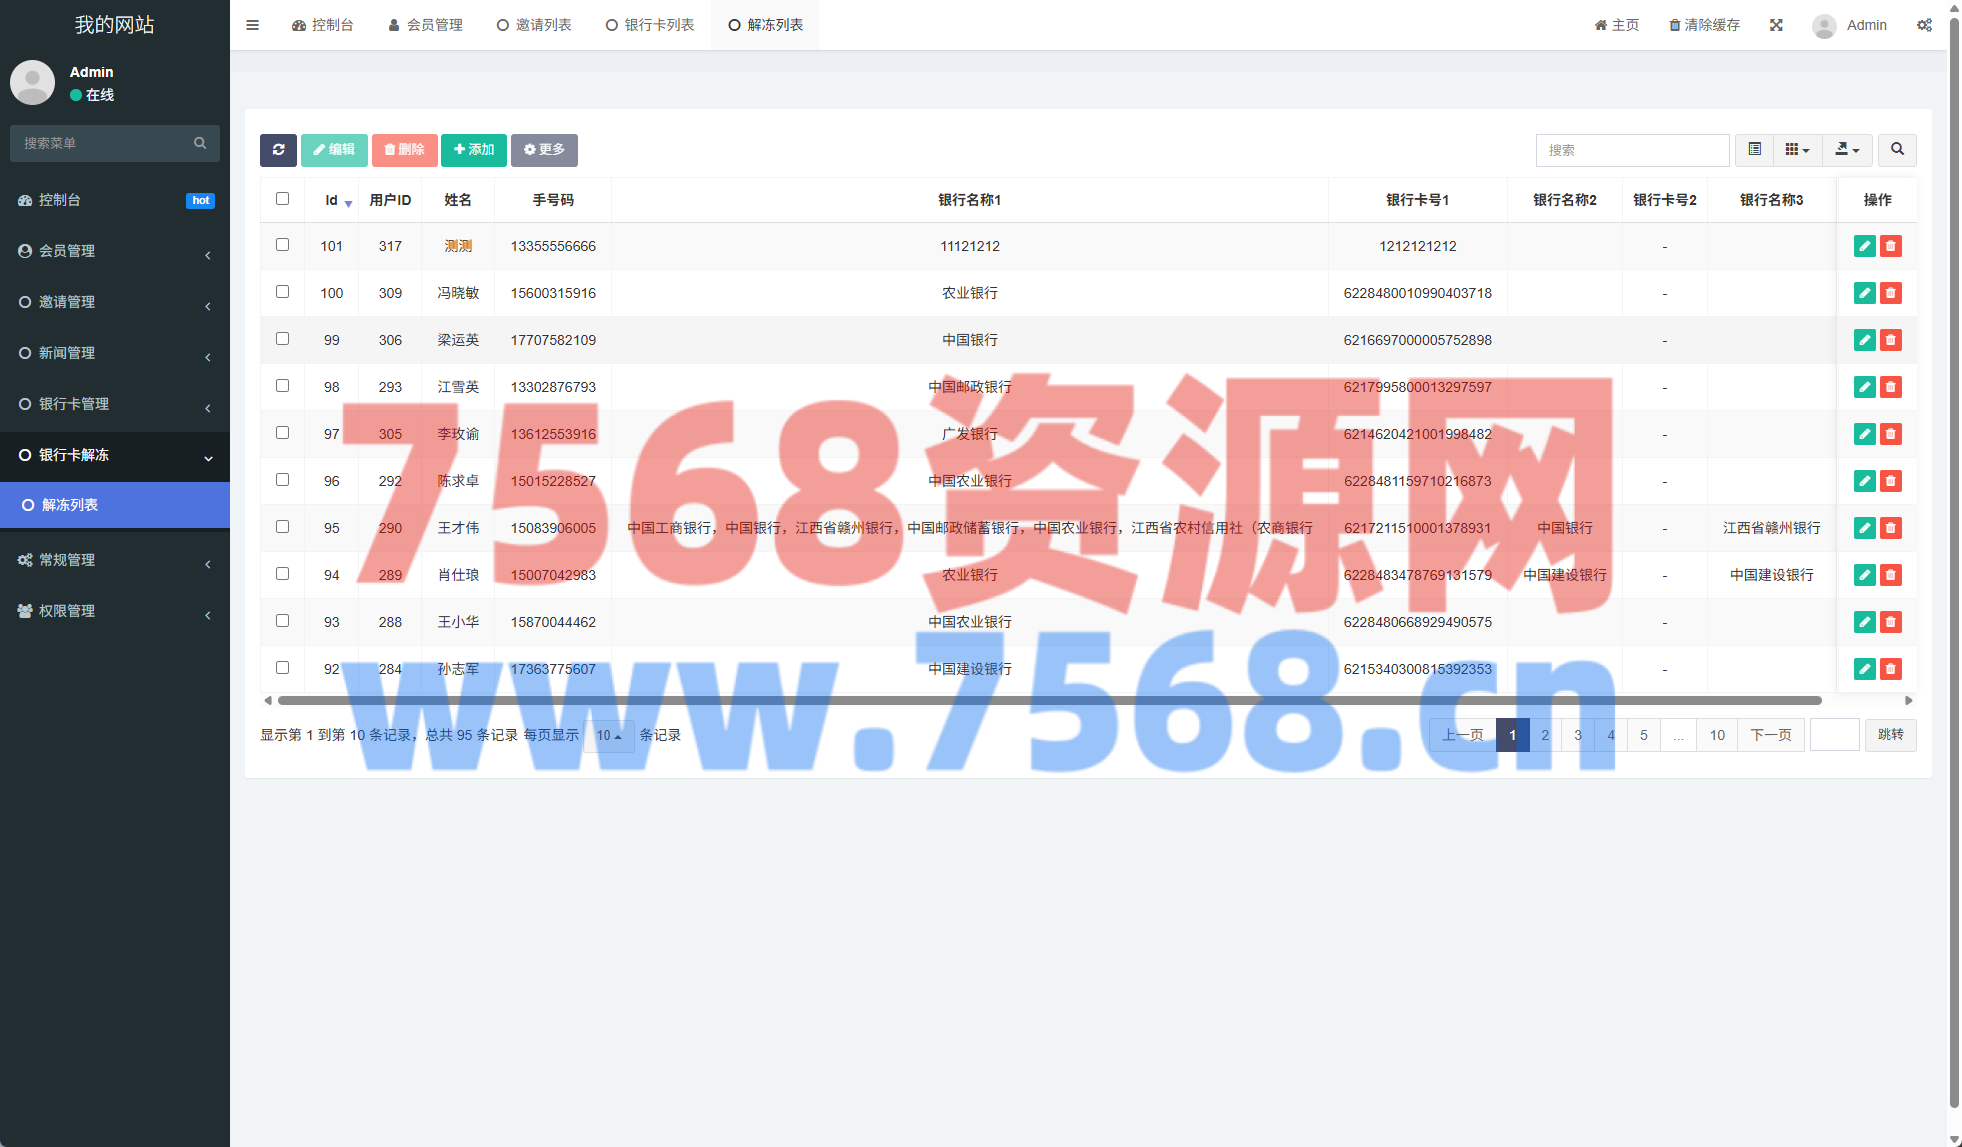Click the table 搜索 input field
Image resolution: width=1962 pixels, height=1147 pixels.
click(x=1632, y=150)
